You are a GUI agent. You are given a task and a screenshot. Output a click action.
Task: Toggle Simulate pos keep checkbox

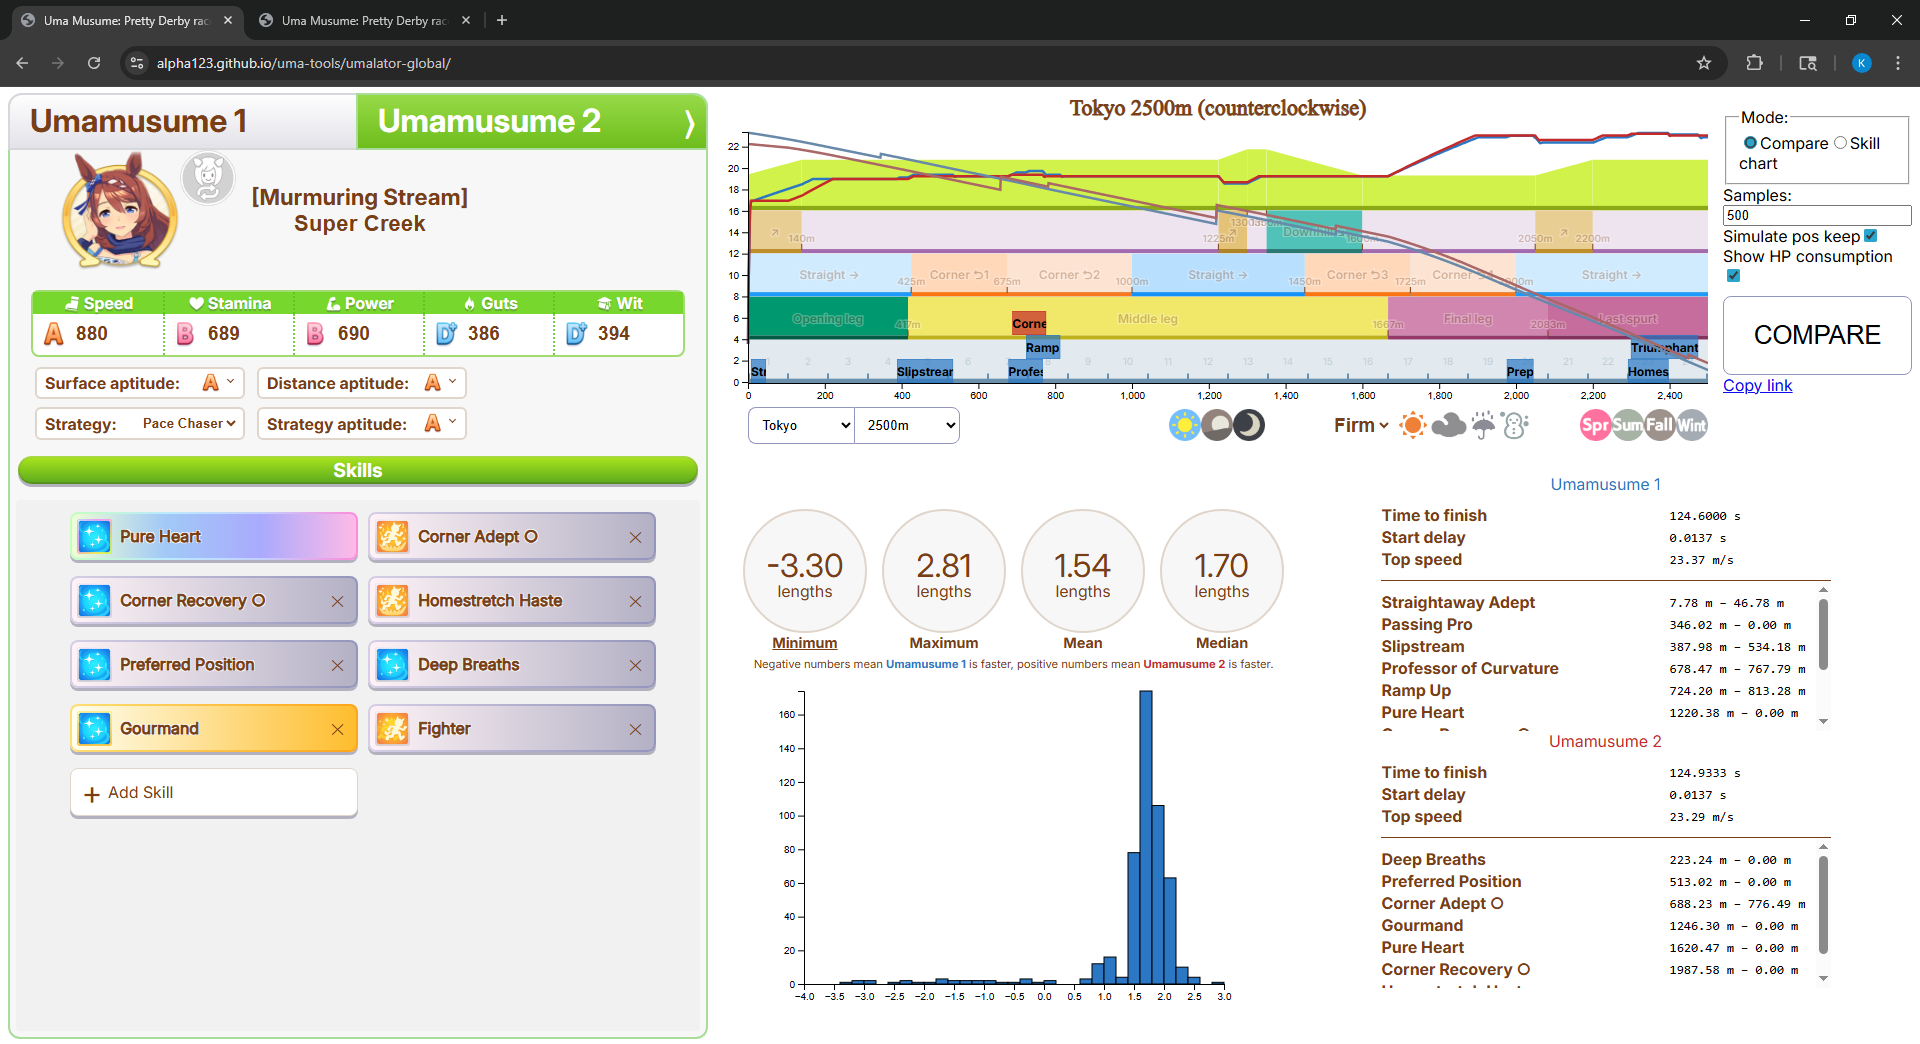pyautogui.click(x=1871, y=236)
